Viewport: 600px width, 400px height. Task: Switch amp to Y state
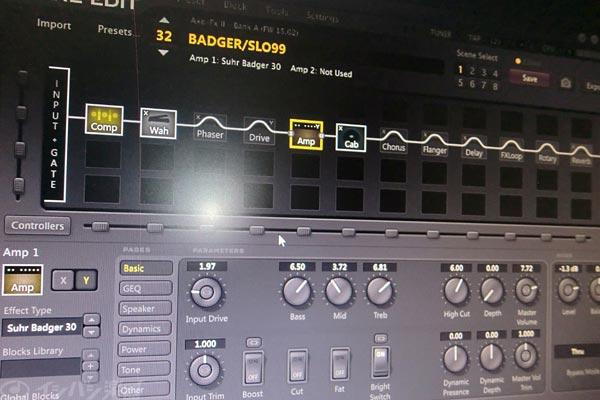pyautogui.click(x=86, y=281)
